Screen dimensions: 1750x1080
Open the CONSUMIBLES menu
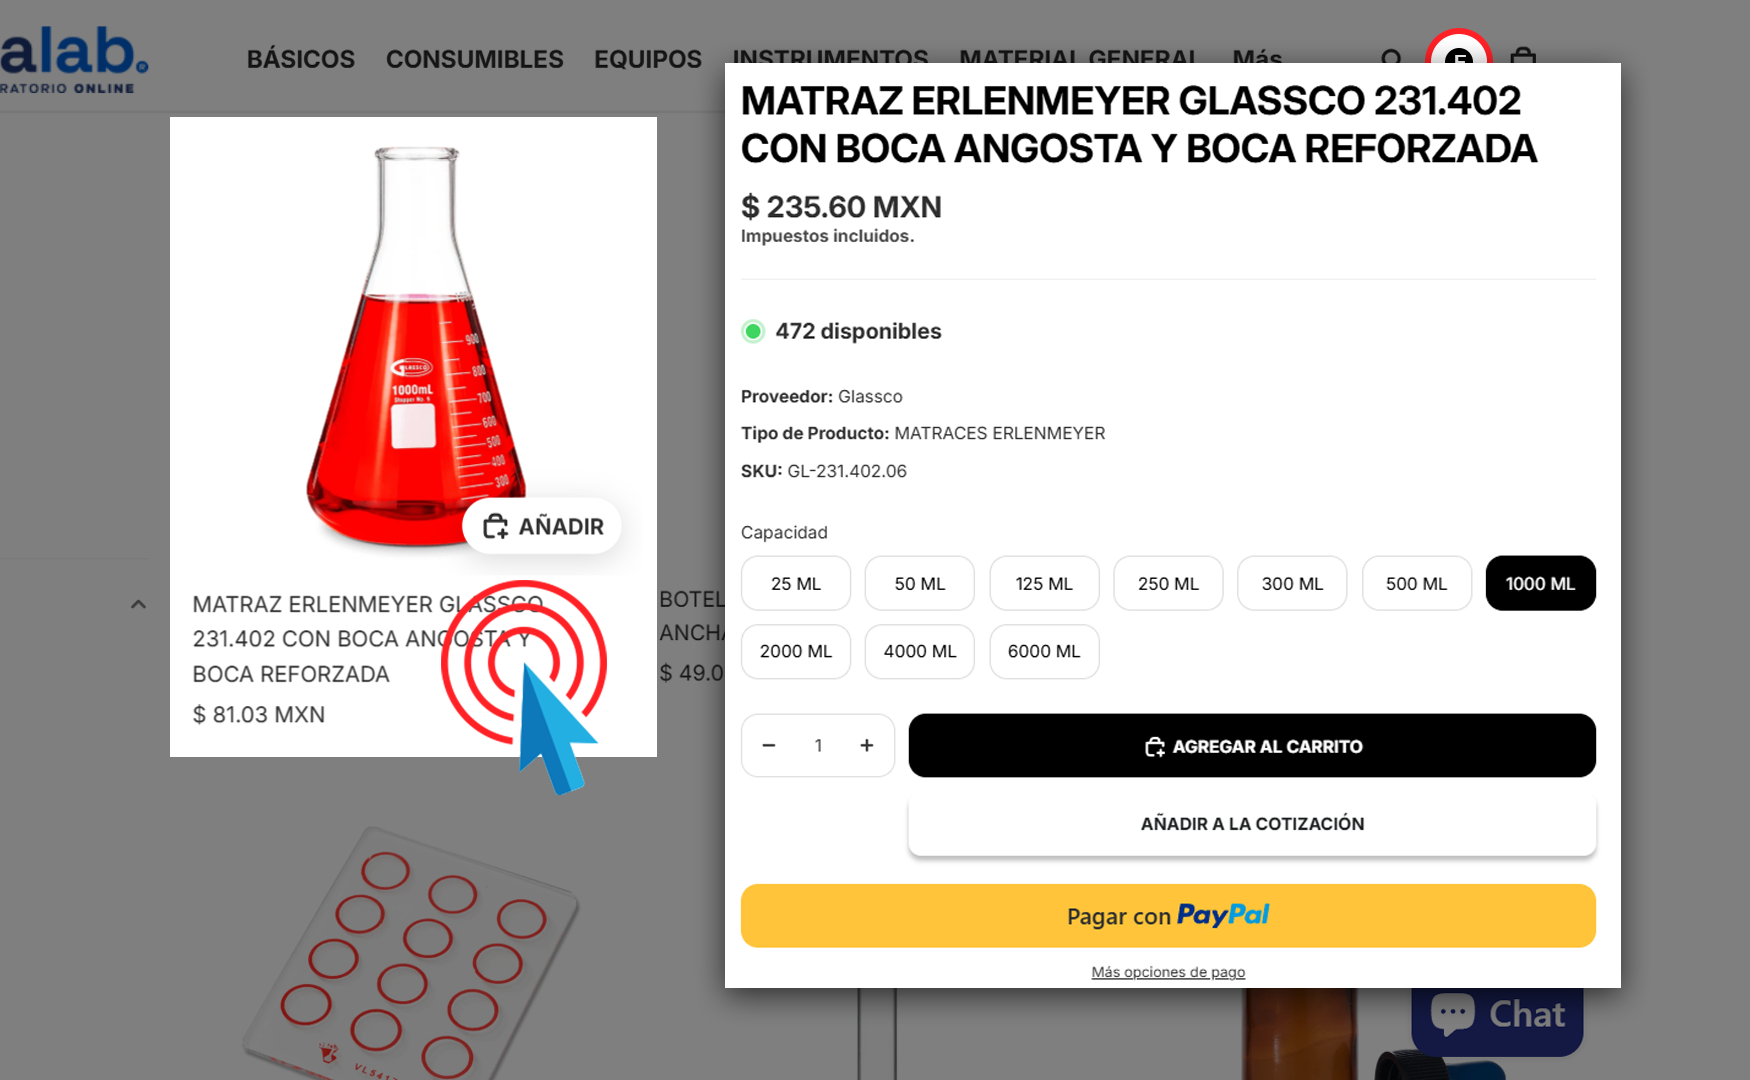(475, 59)
